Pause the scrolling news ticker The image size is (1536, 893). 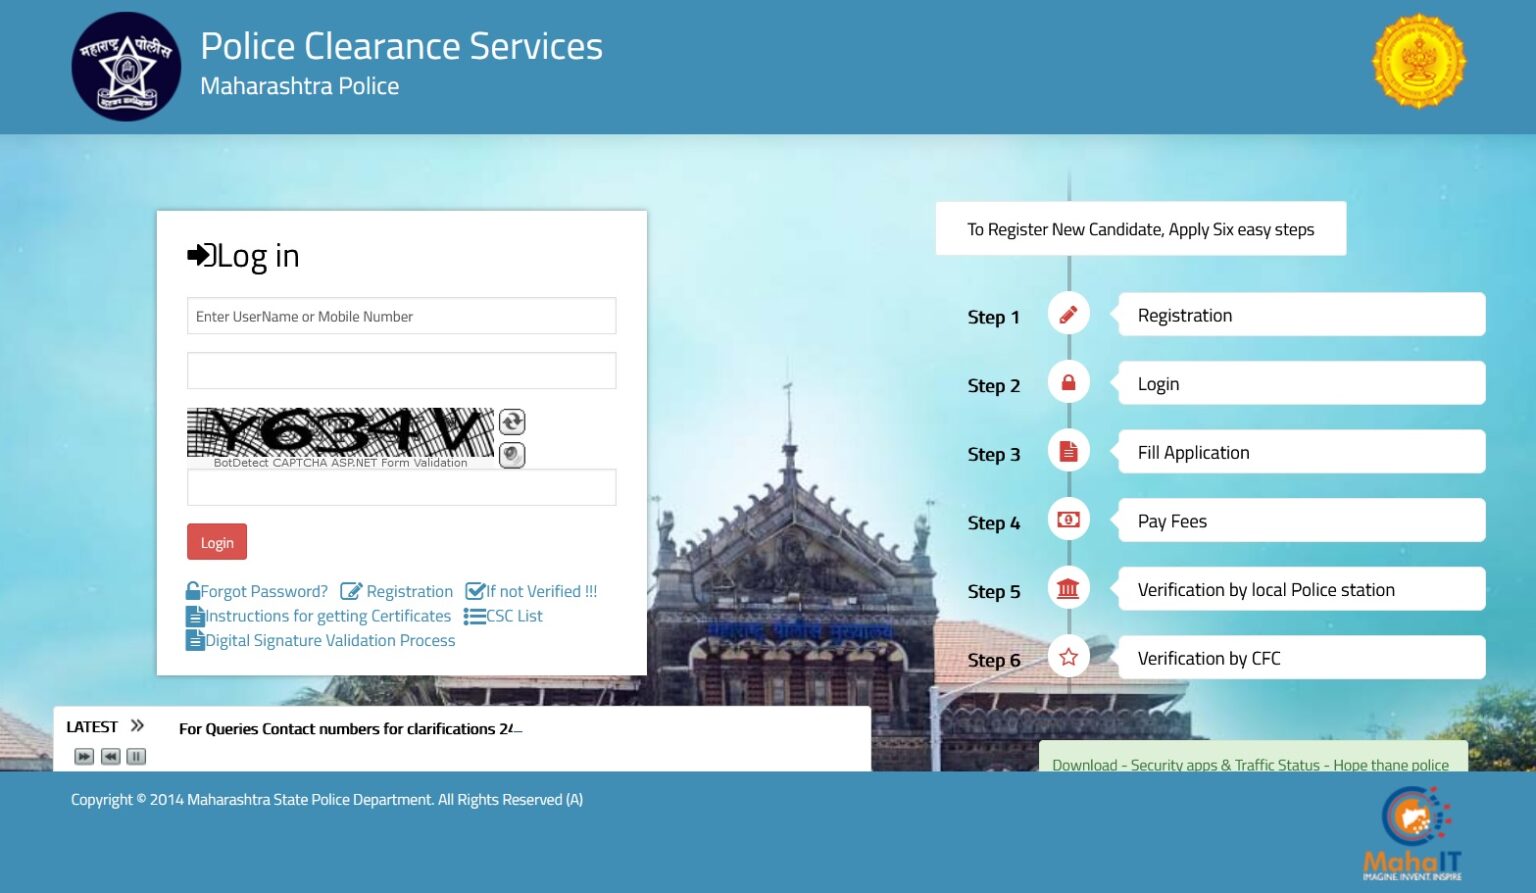pos(135,757)
